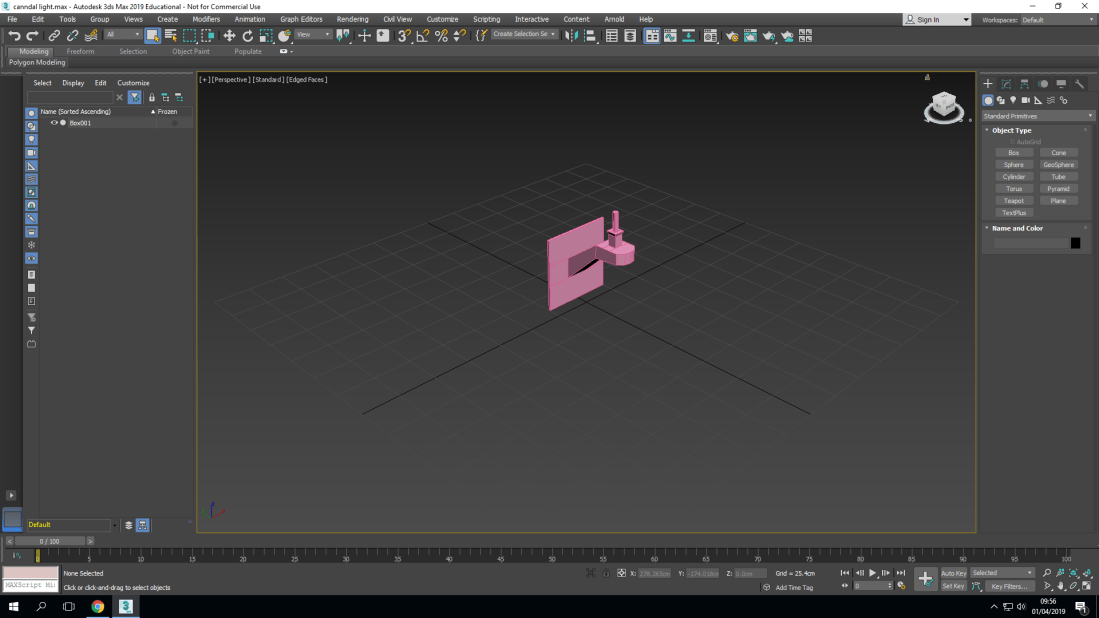Click the Teapot primitive button
This screenshot has width=1099, height=618.
pyautogui.click(x=1014, y=200)
